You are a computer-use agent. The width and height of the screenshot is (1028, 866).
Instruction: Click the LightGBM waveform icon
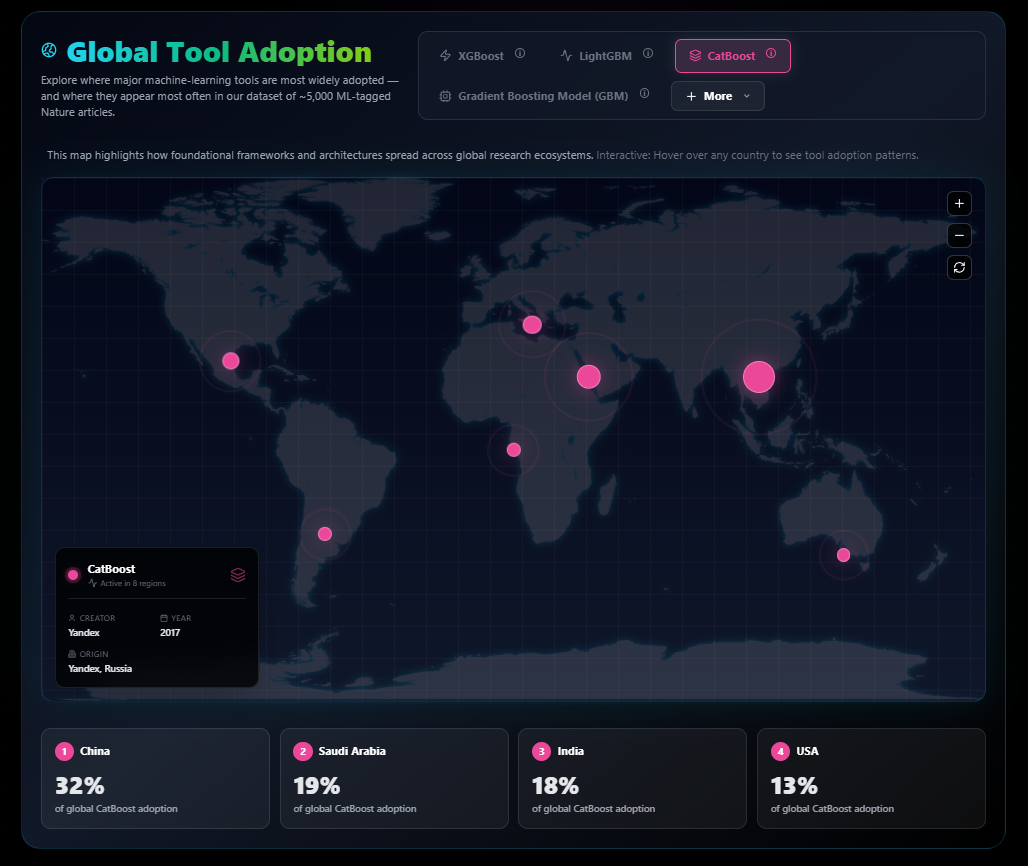(x=566, y=55)
